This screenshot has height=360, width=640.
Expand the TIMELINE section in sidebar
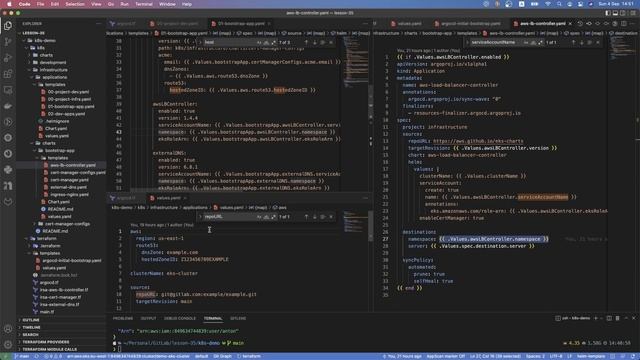pos(61,327)
